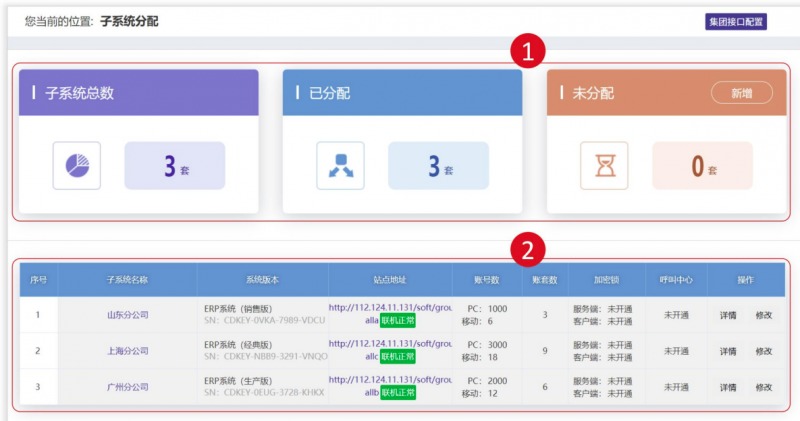The image size is (800, 421).
Task: Click 修改 for 山东分公司 row
Action: tap(763, 315)
